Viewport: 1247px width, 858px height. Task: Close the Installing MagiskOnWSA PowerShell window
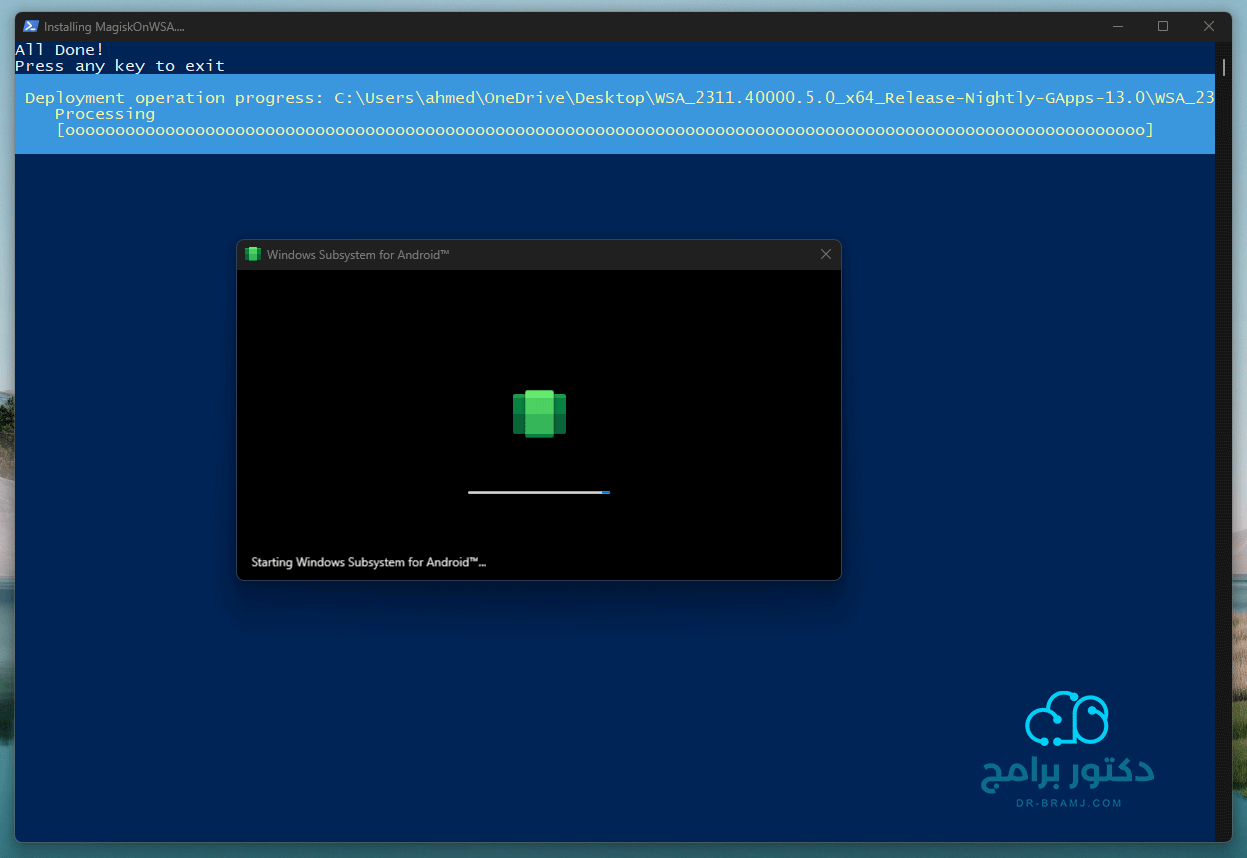[1209, 26]
